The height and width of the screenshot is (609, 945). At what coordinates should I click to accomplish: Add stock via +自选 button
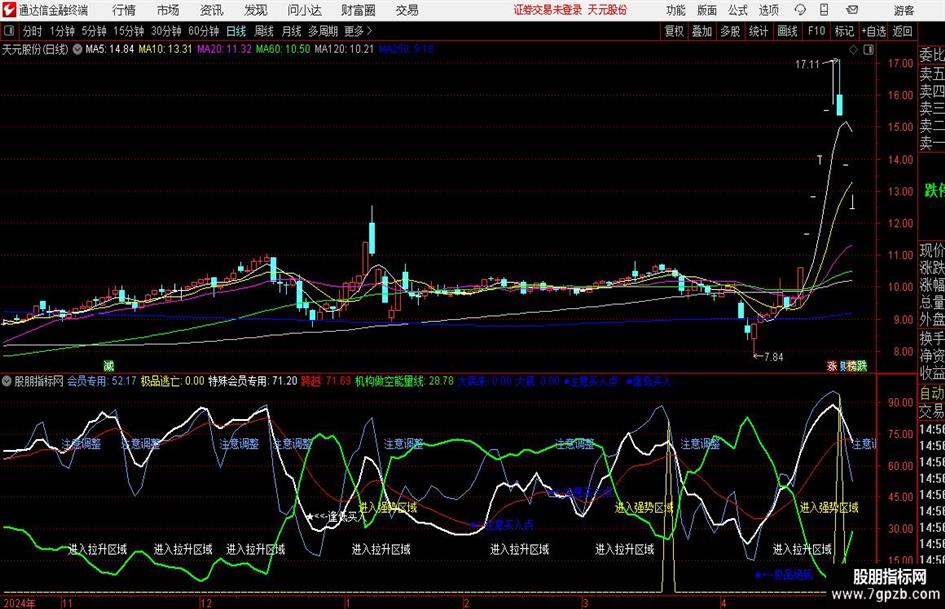pyautogui.click(x=874, y=31)
